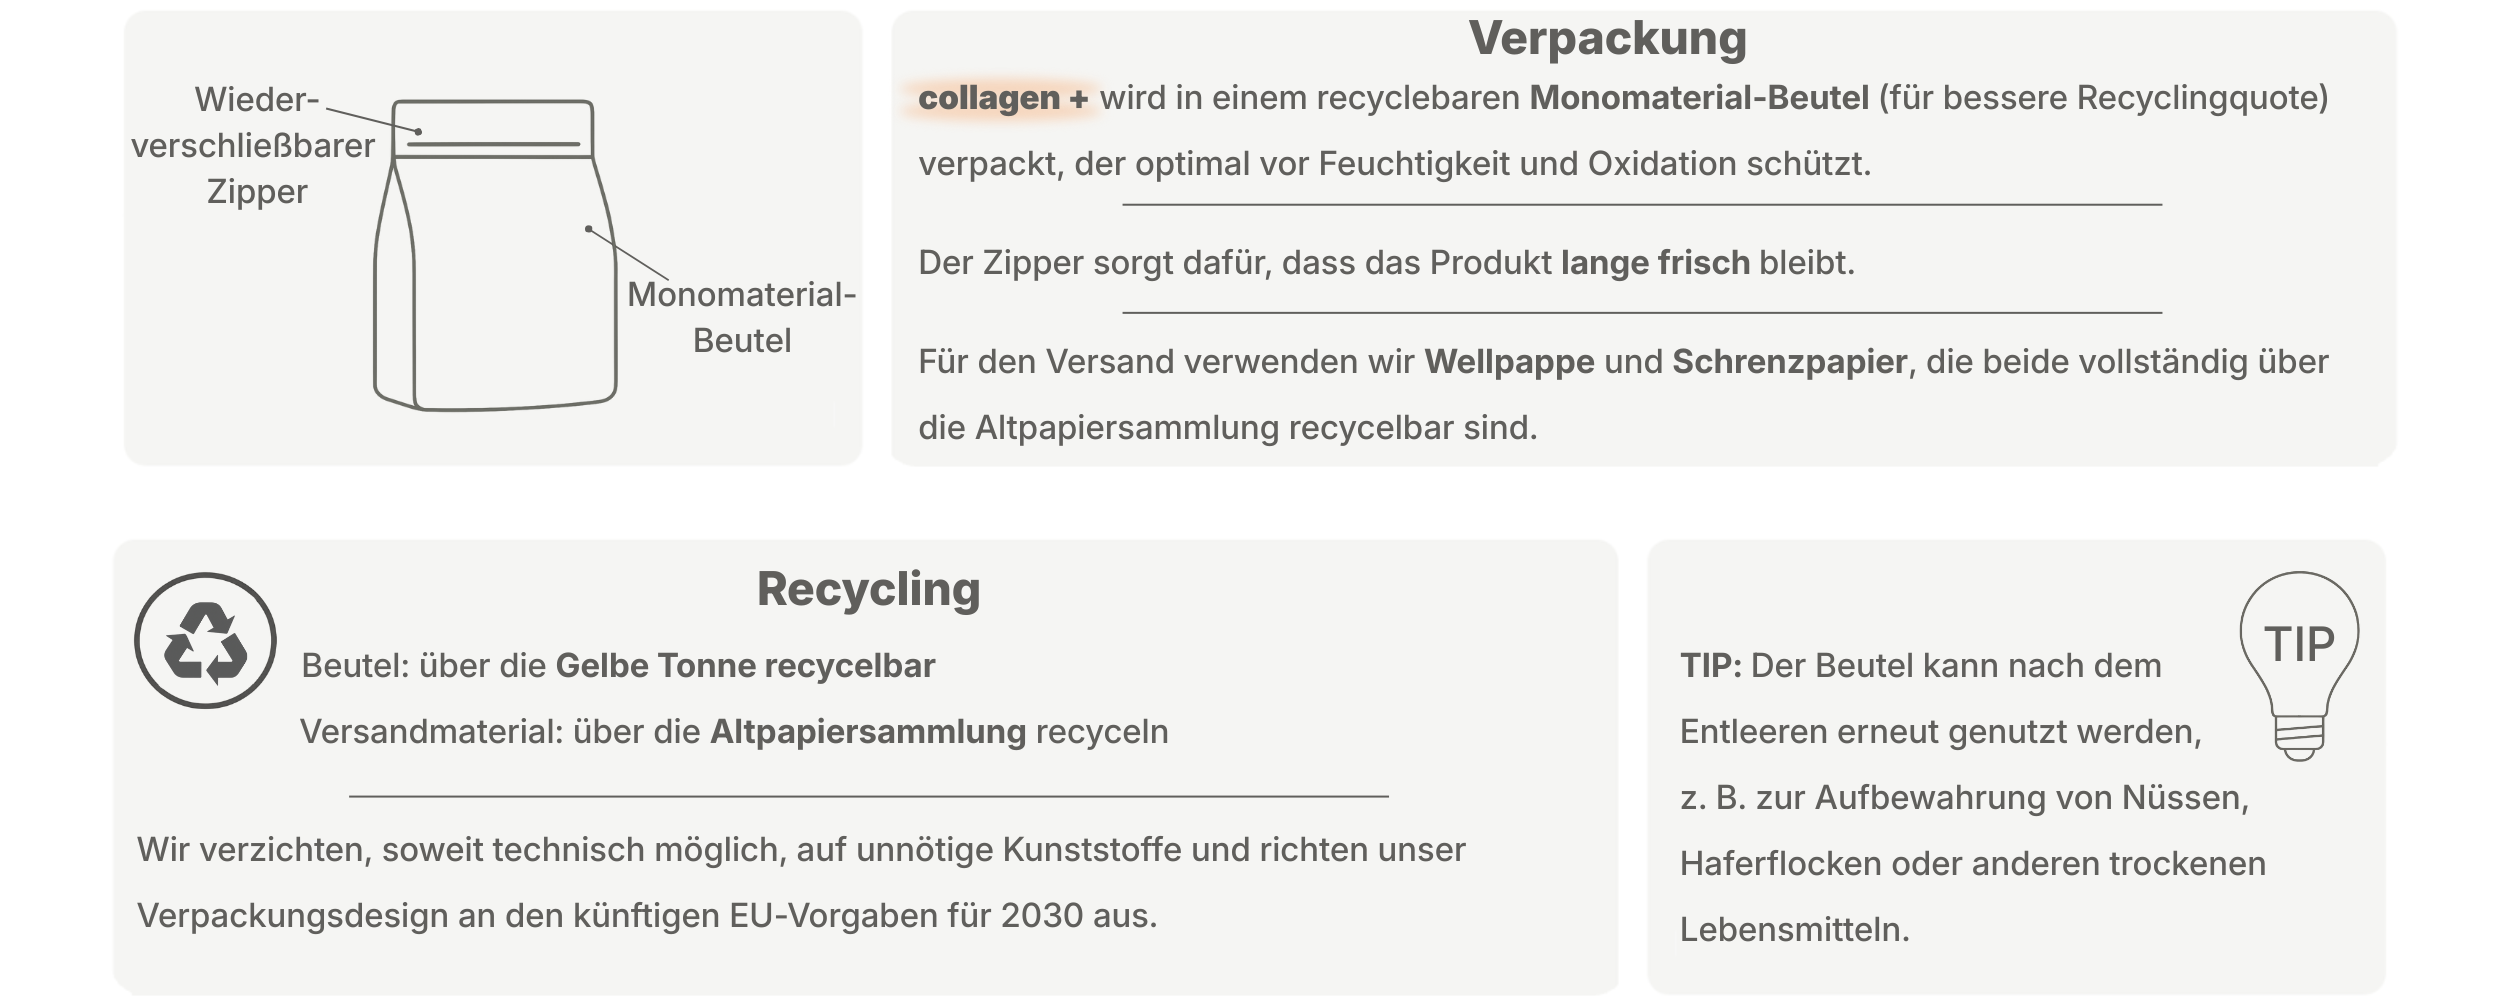This screenshot has height=1005, width=2510.
Task: Click the highlighted "collagen +" product name
Action: coord(1002,98)
